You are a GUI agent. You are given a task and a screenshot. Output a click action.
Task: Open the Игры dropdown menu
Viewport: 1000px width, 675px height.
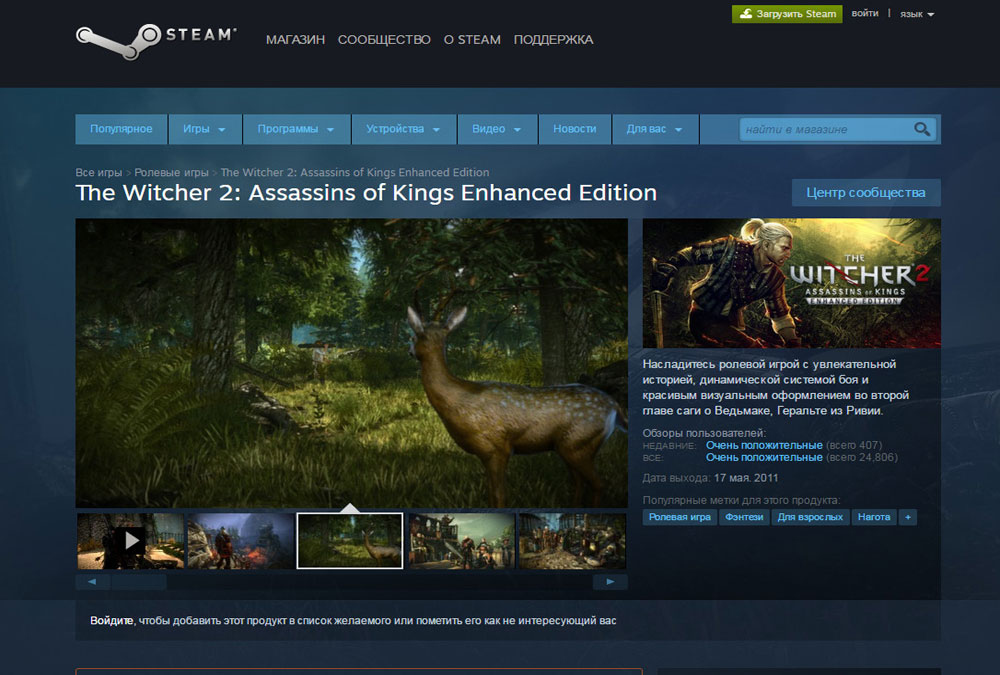(205, 129)
